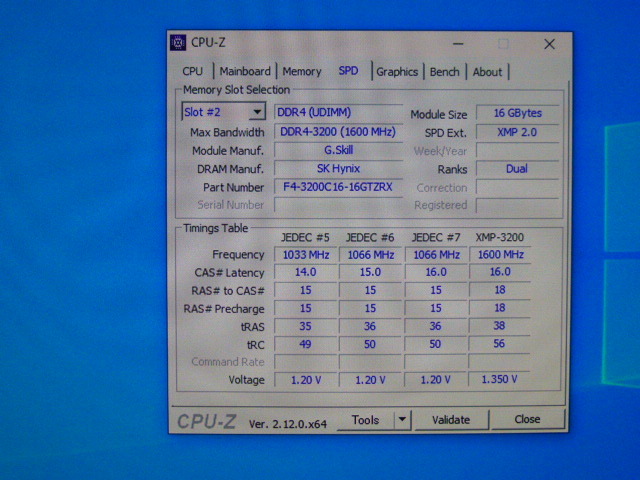
Task: Click the XMP-3200 column header
Action: [x=500, y=237]
